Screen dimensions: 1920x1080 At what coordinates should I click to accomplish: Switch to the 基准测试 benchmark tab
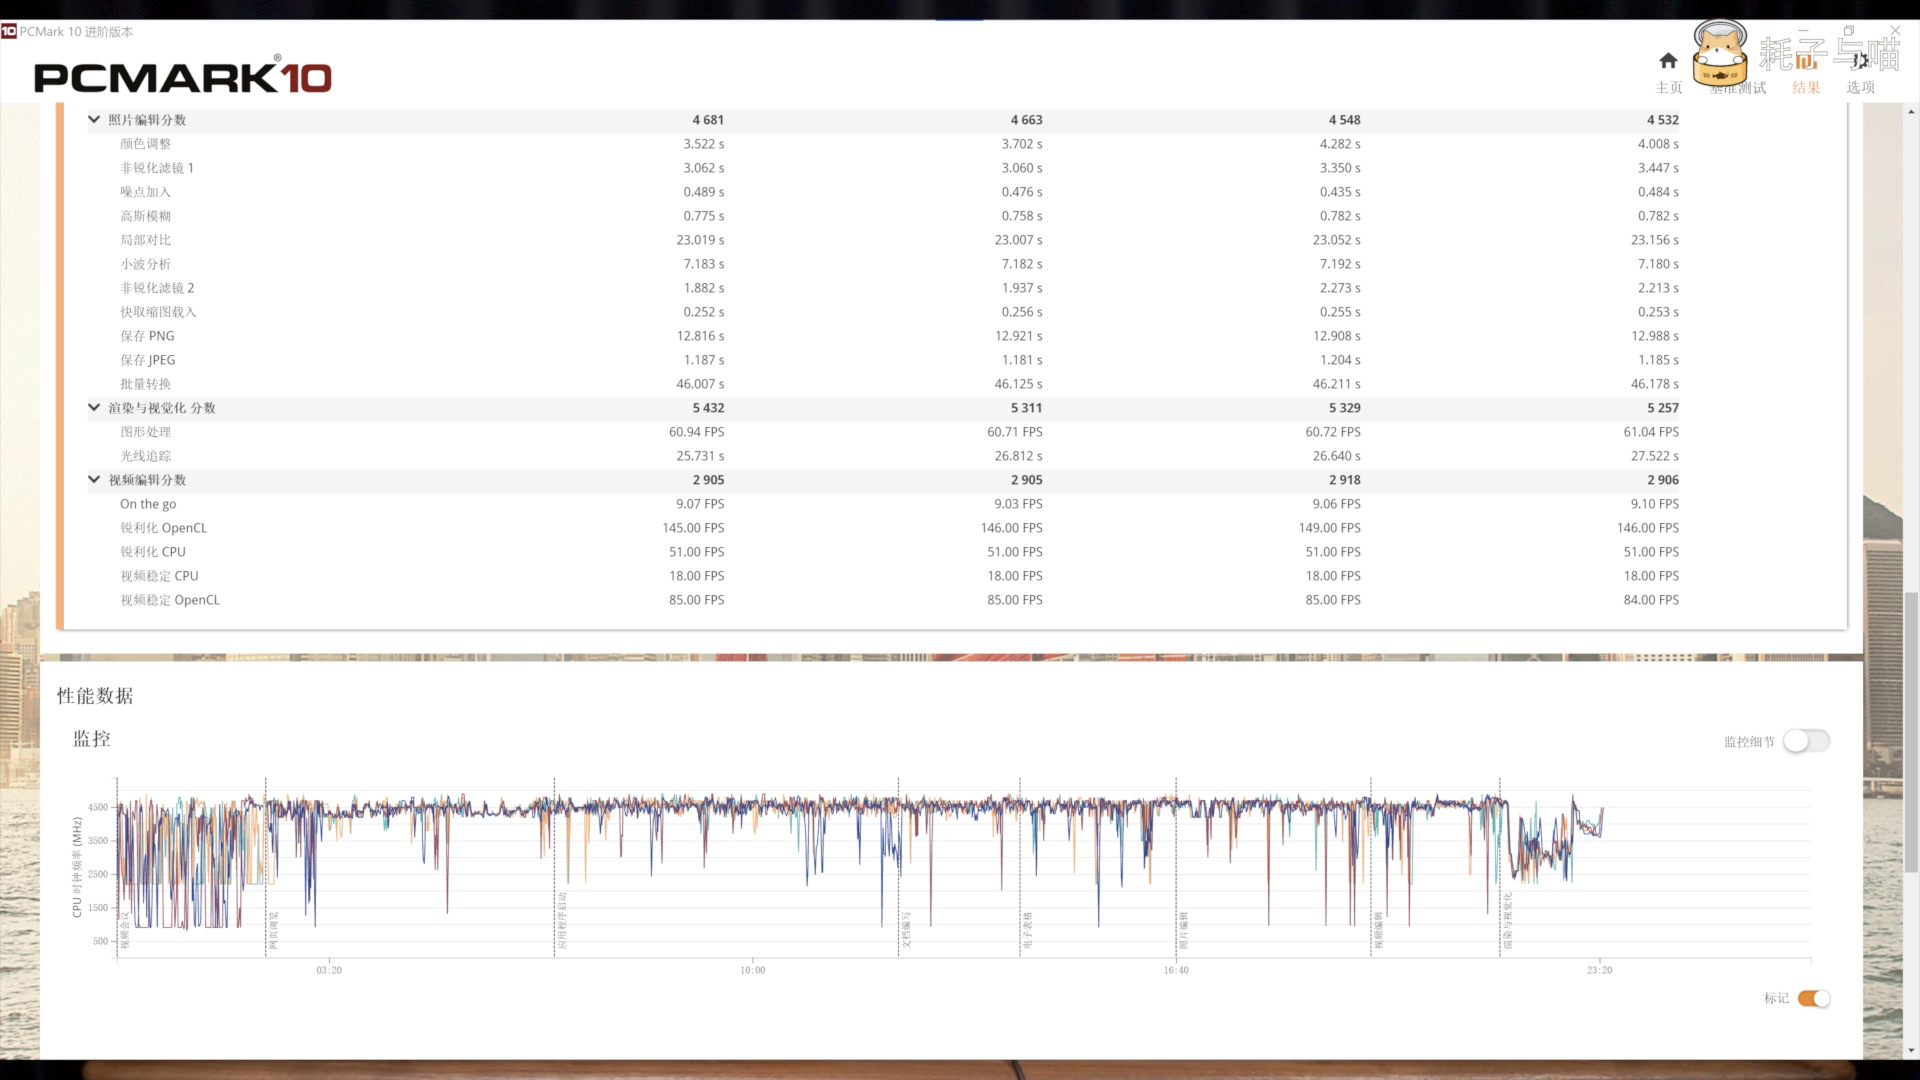pos(1738,88)
